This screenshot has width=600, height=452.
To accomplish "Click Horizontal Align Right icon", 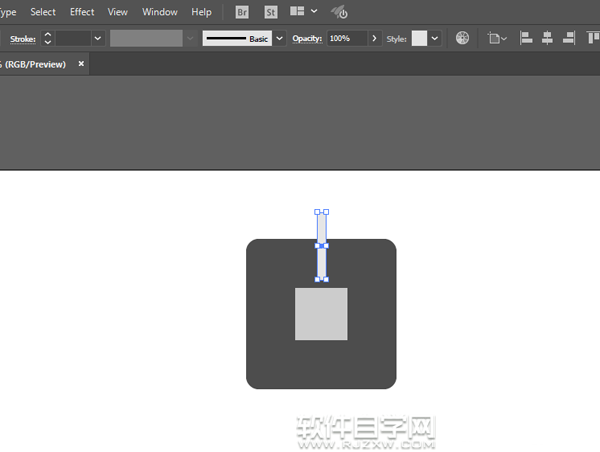I will click(569, 38).
